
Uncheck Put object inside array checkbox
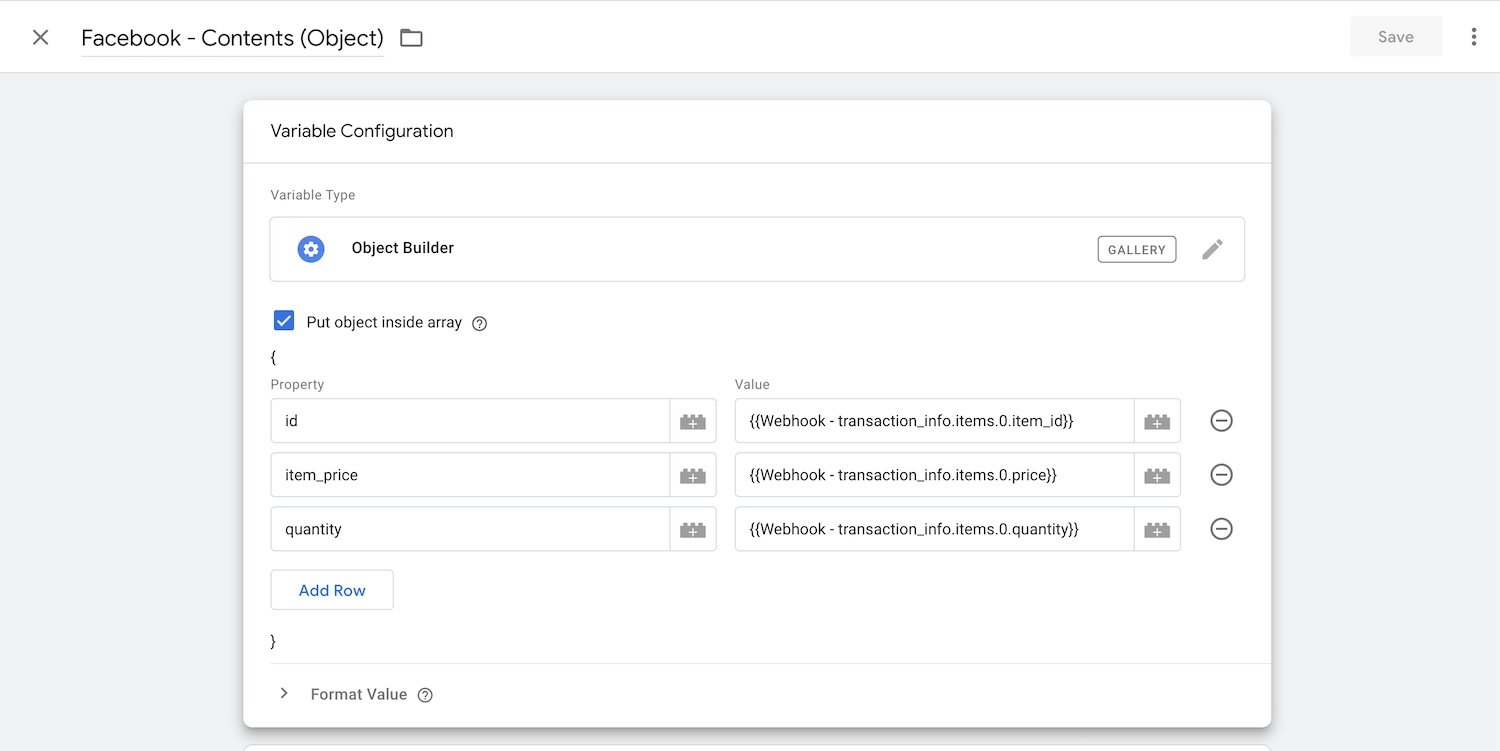[284, 321]
